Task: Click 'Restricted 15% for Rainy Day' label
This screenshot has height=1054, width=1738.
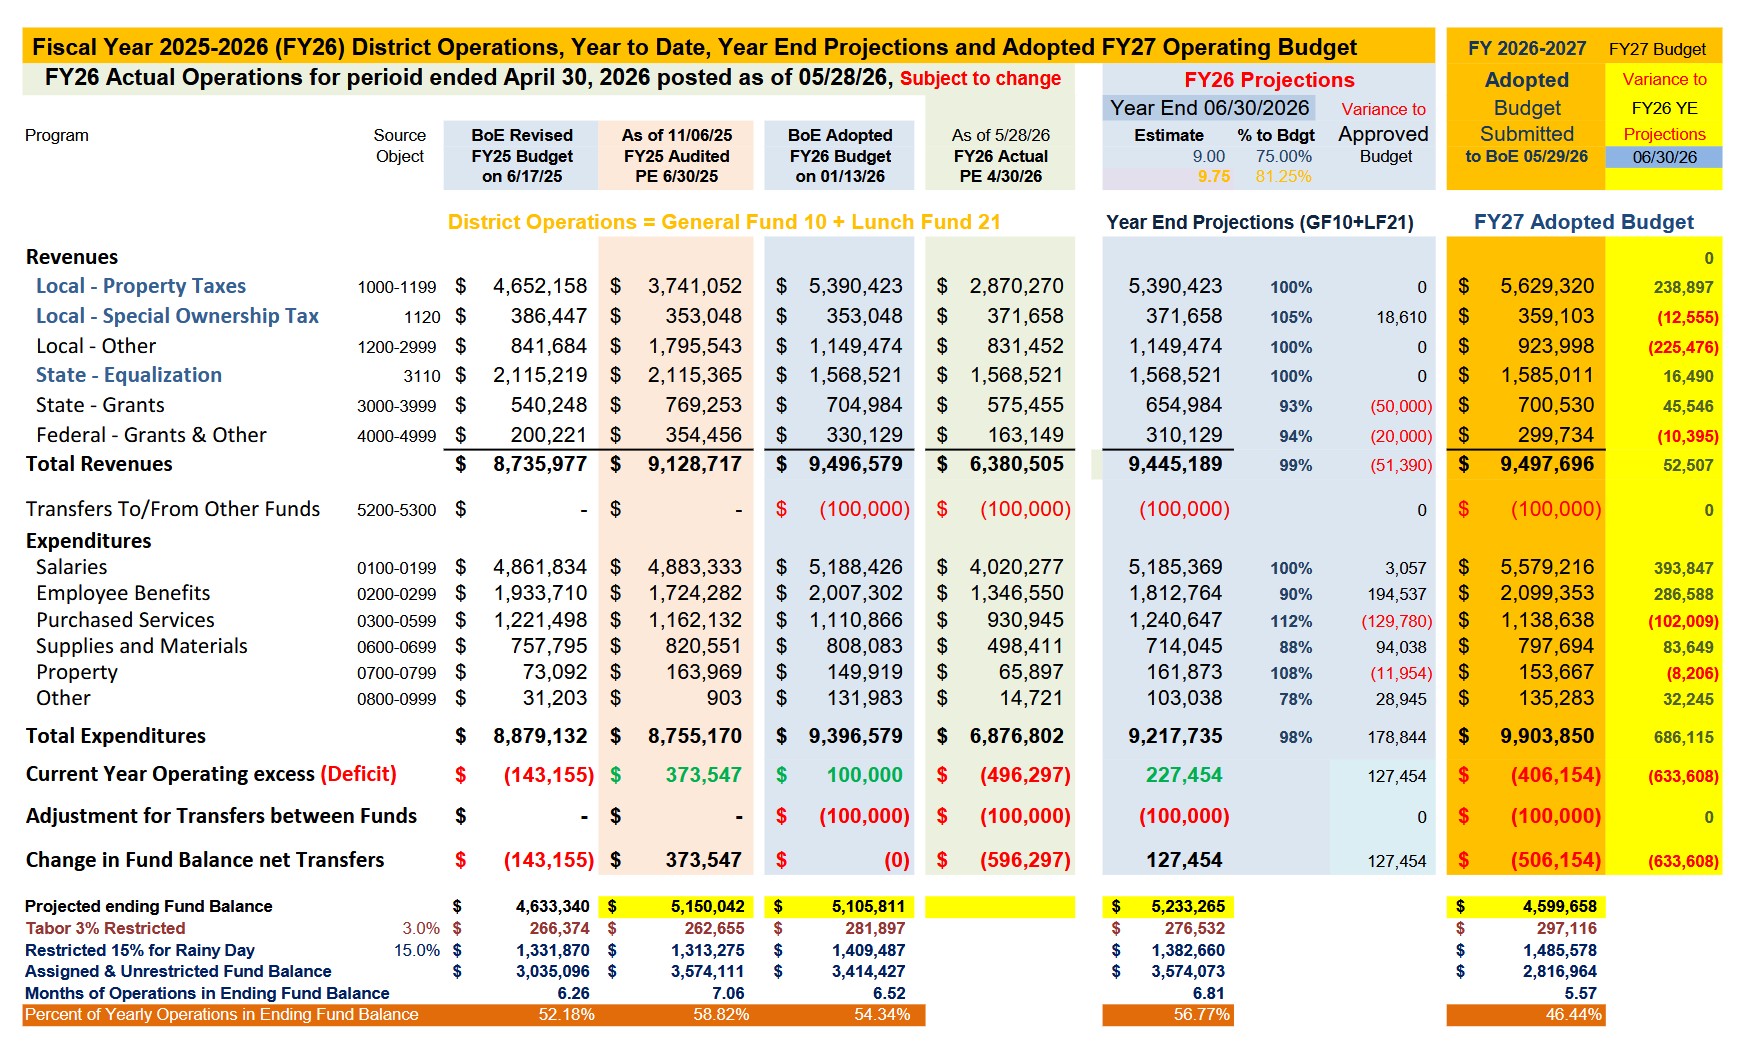Action: (140, 950)
